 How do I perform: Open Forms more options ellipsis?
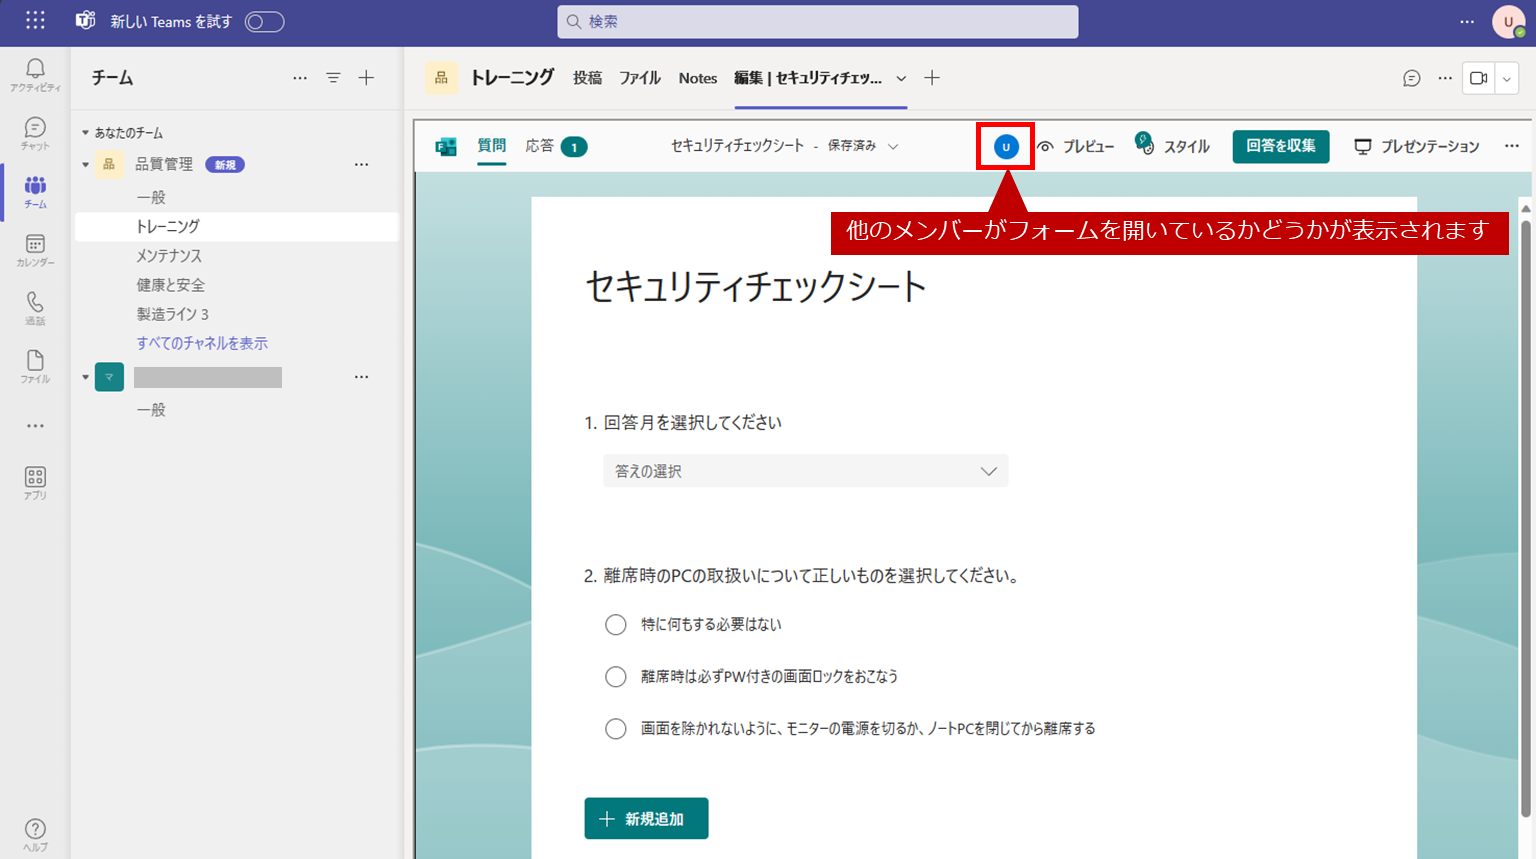click(1512, 146)
